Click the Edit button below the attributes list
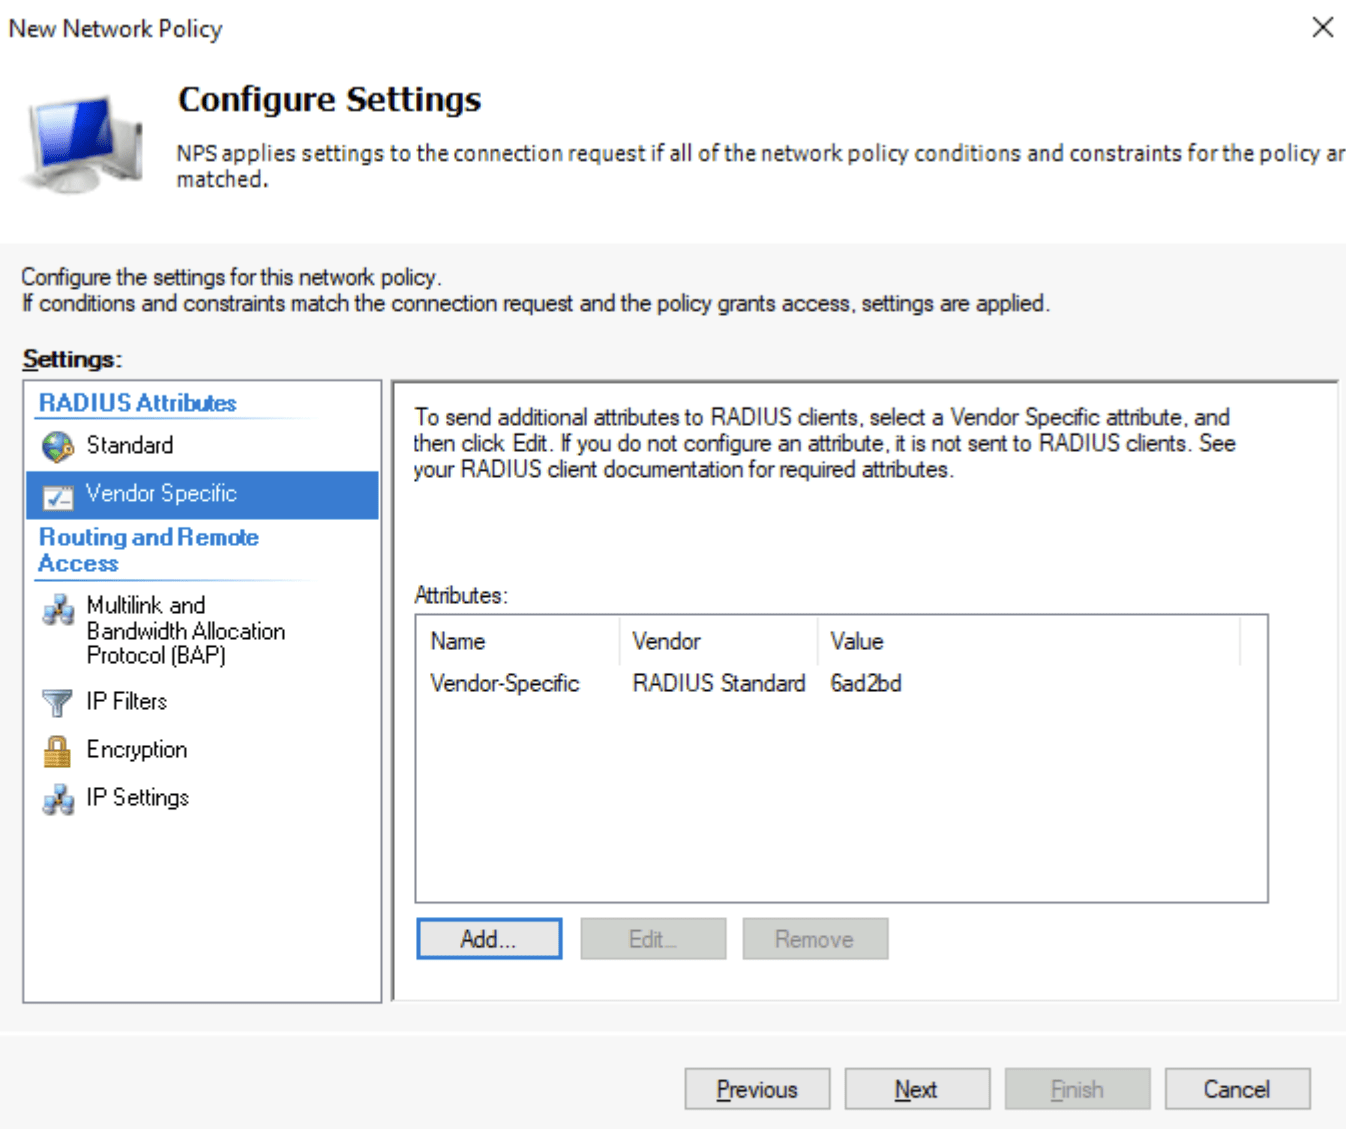 tap(652, 938)
